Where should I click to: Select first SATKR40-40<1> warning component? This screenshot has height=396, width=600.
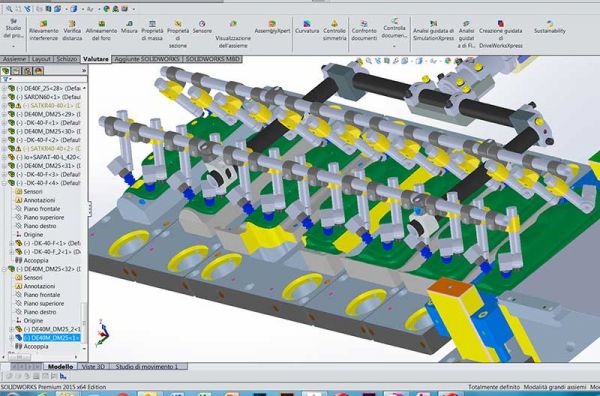(52, 106)
